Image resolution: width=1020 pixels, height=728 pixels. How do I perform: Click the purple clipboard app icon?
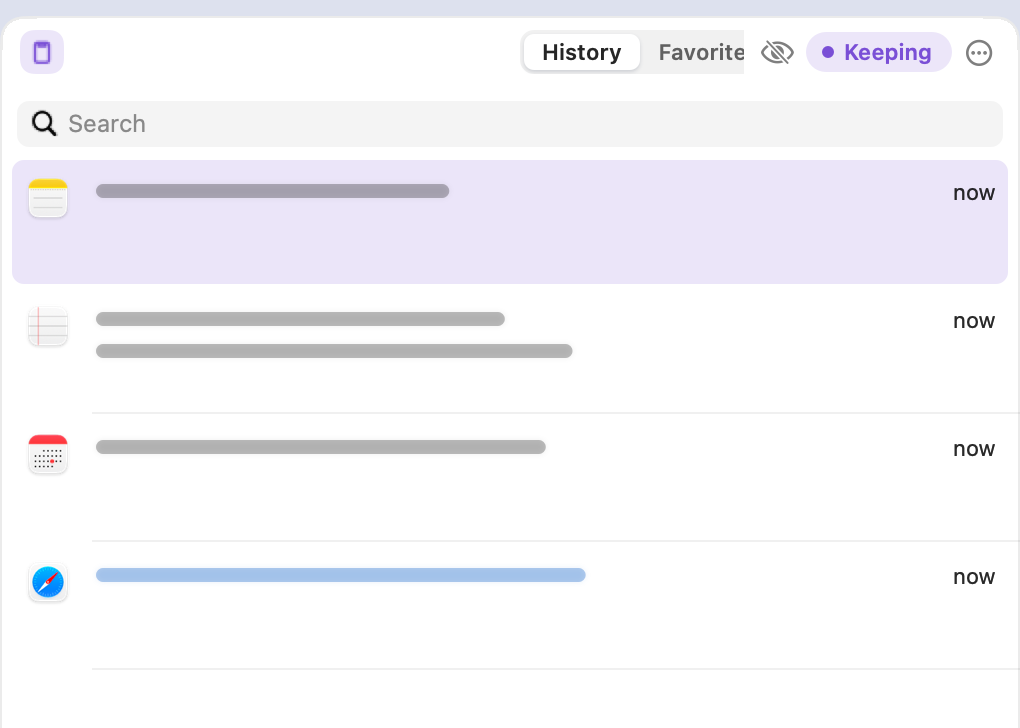click(42, 52)
